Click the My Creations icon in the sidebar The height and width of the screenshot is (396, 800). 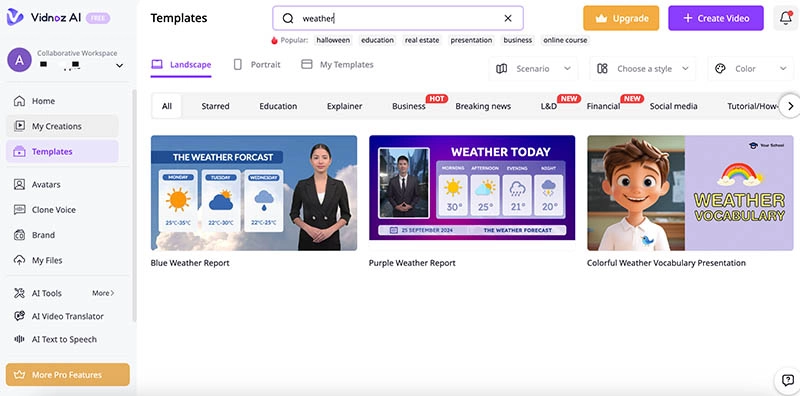pos(19,126)
